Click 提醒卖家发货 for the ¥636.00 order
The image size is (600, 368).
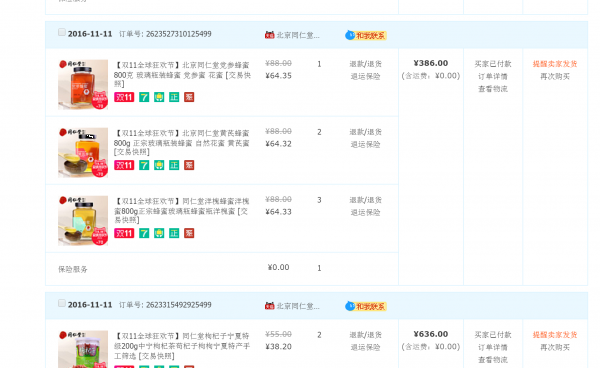555,335
